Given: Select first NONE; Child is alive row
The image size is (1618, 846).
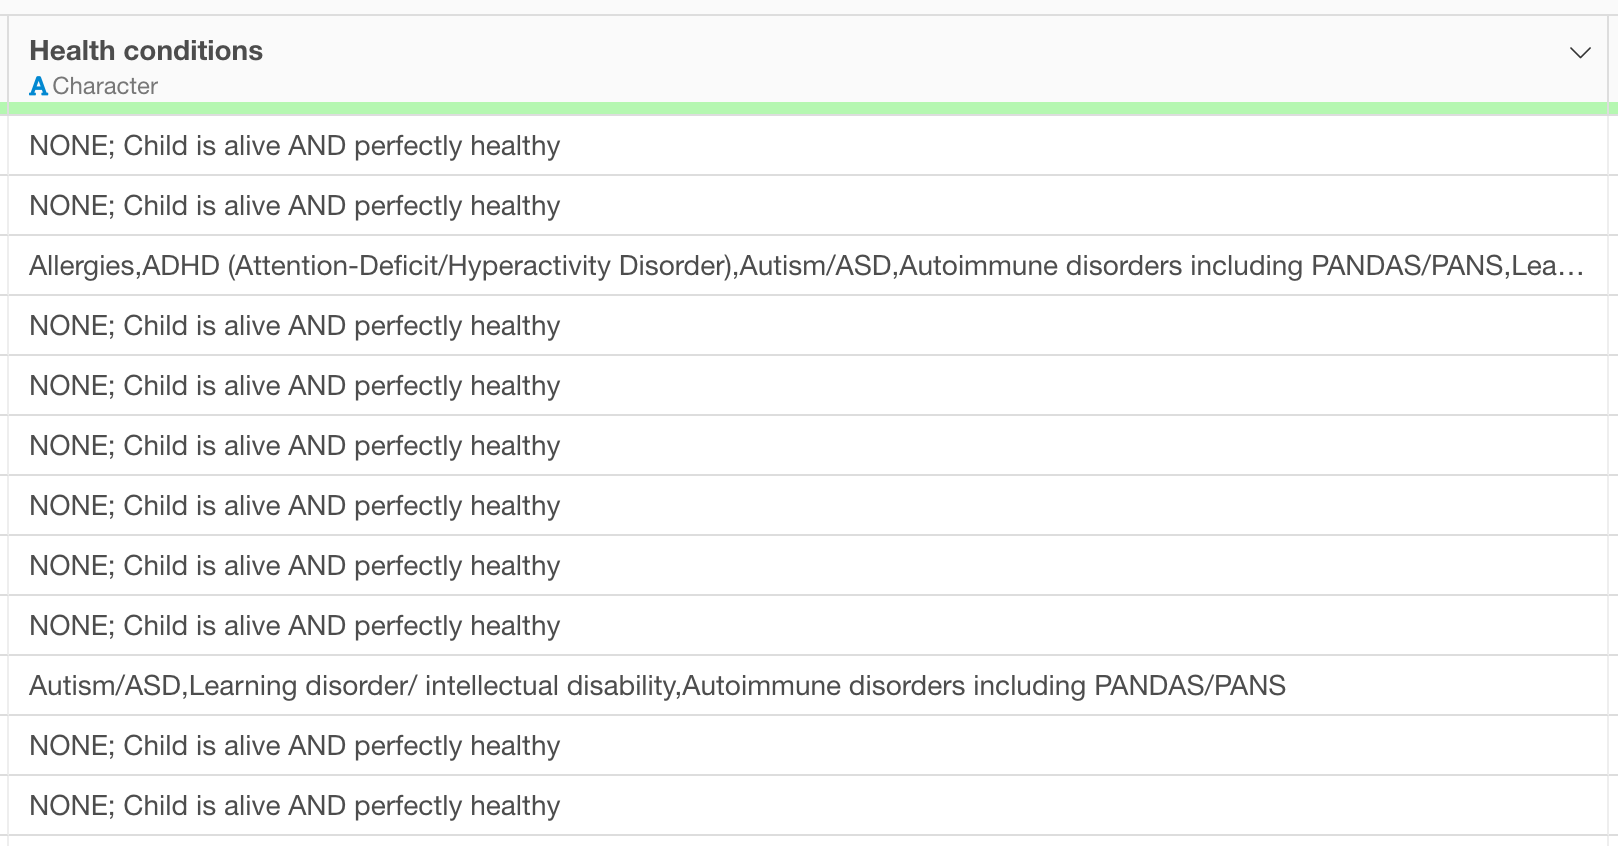Looking at the screenshot, I should 807,146.
